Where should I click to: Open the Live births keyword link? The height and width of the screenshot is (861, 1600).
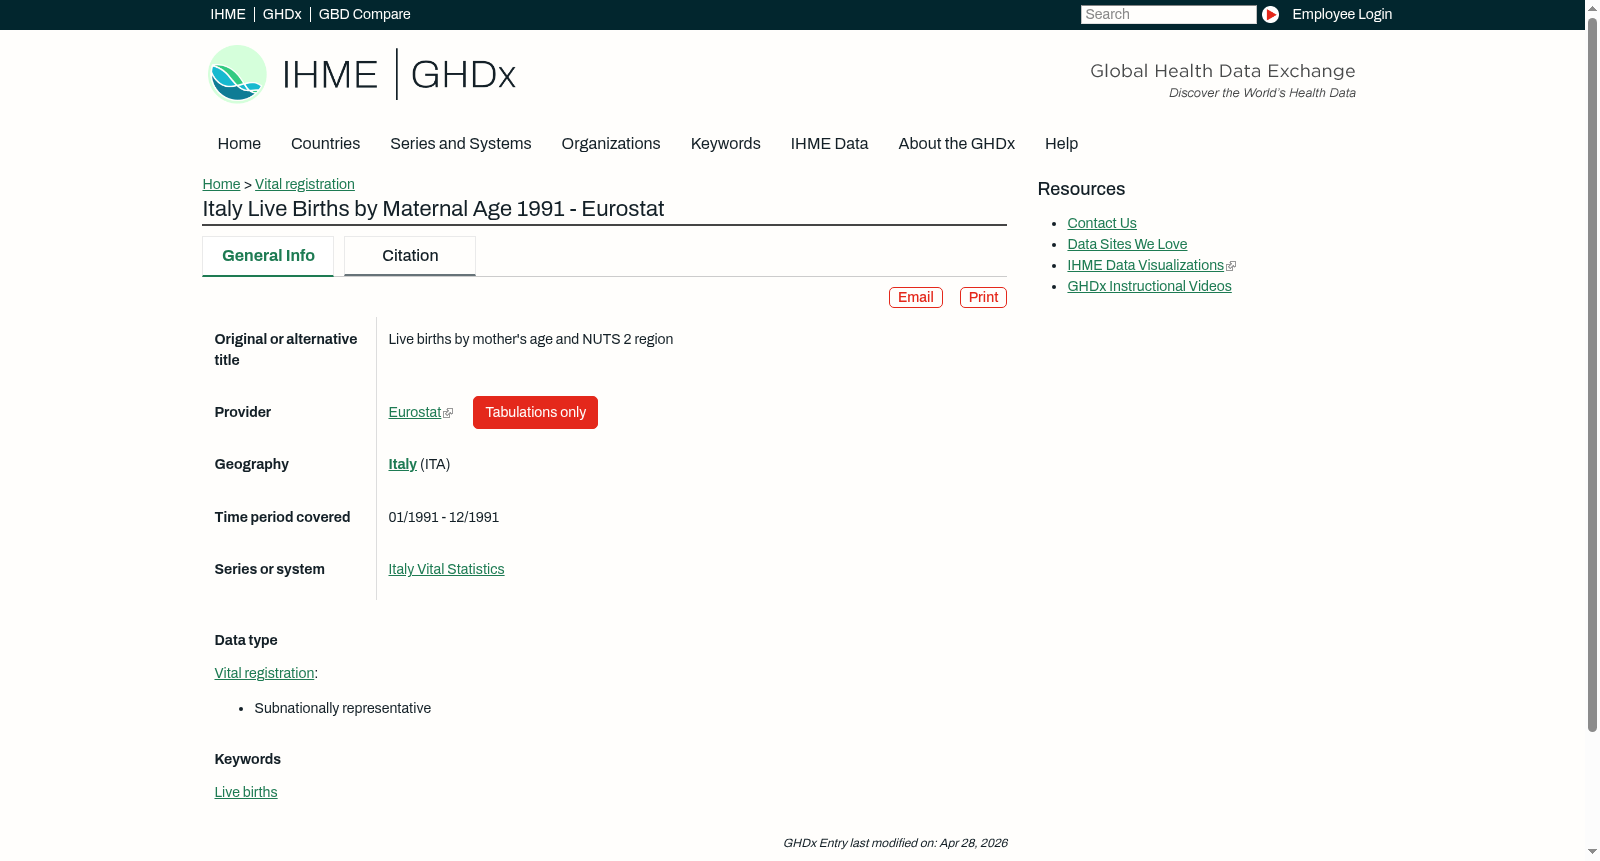pos(246,793)
